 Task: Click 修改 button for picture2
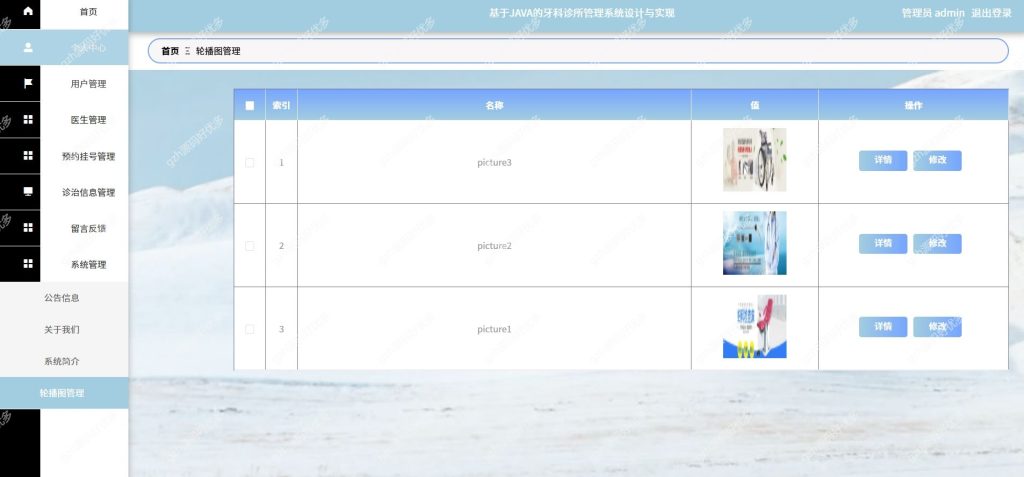pyautogui.click(x=937, y=244)
